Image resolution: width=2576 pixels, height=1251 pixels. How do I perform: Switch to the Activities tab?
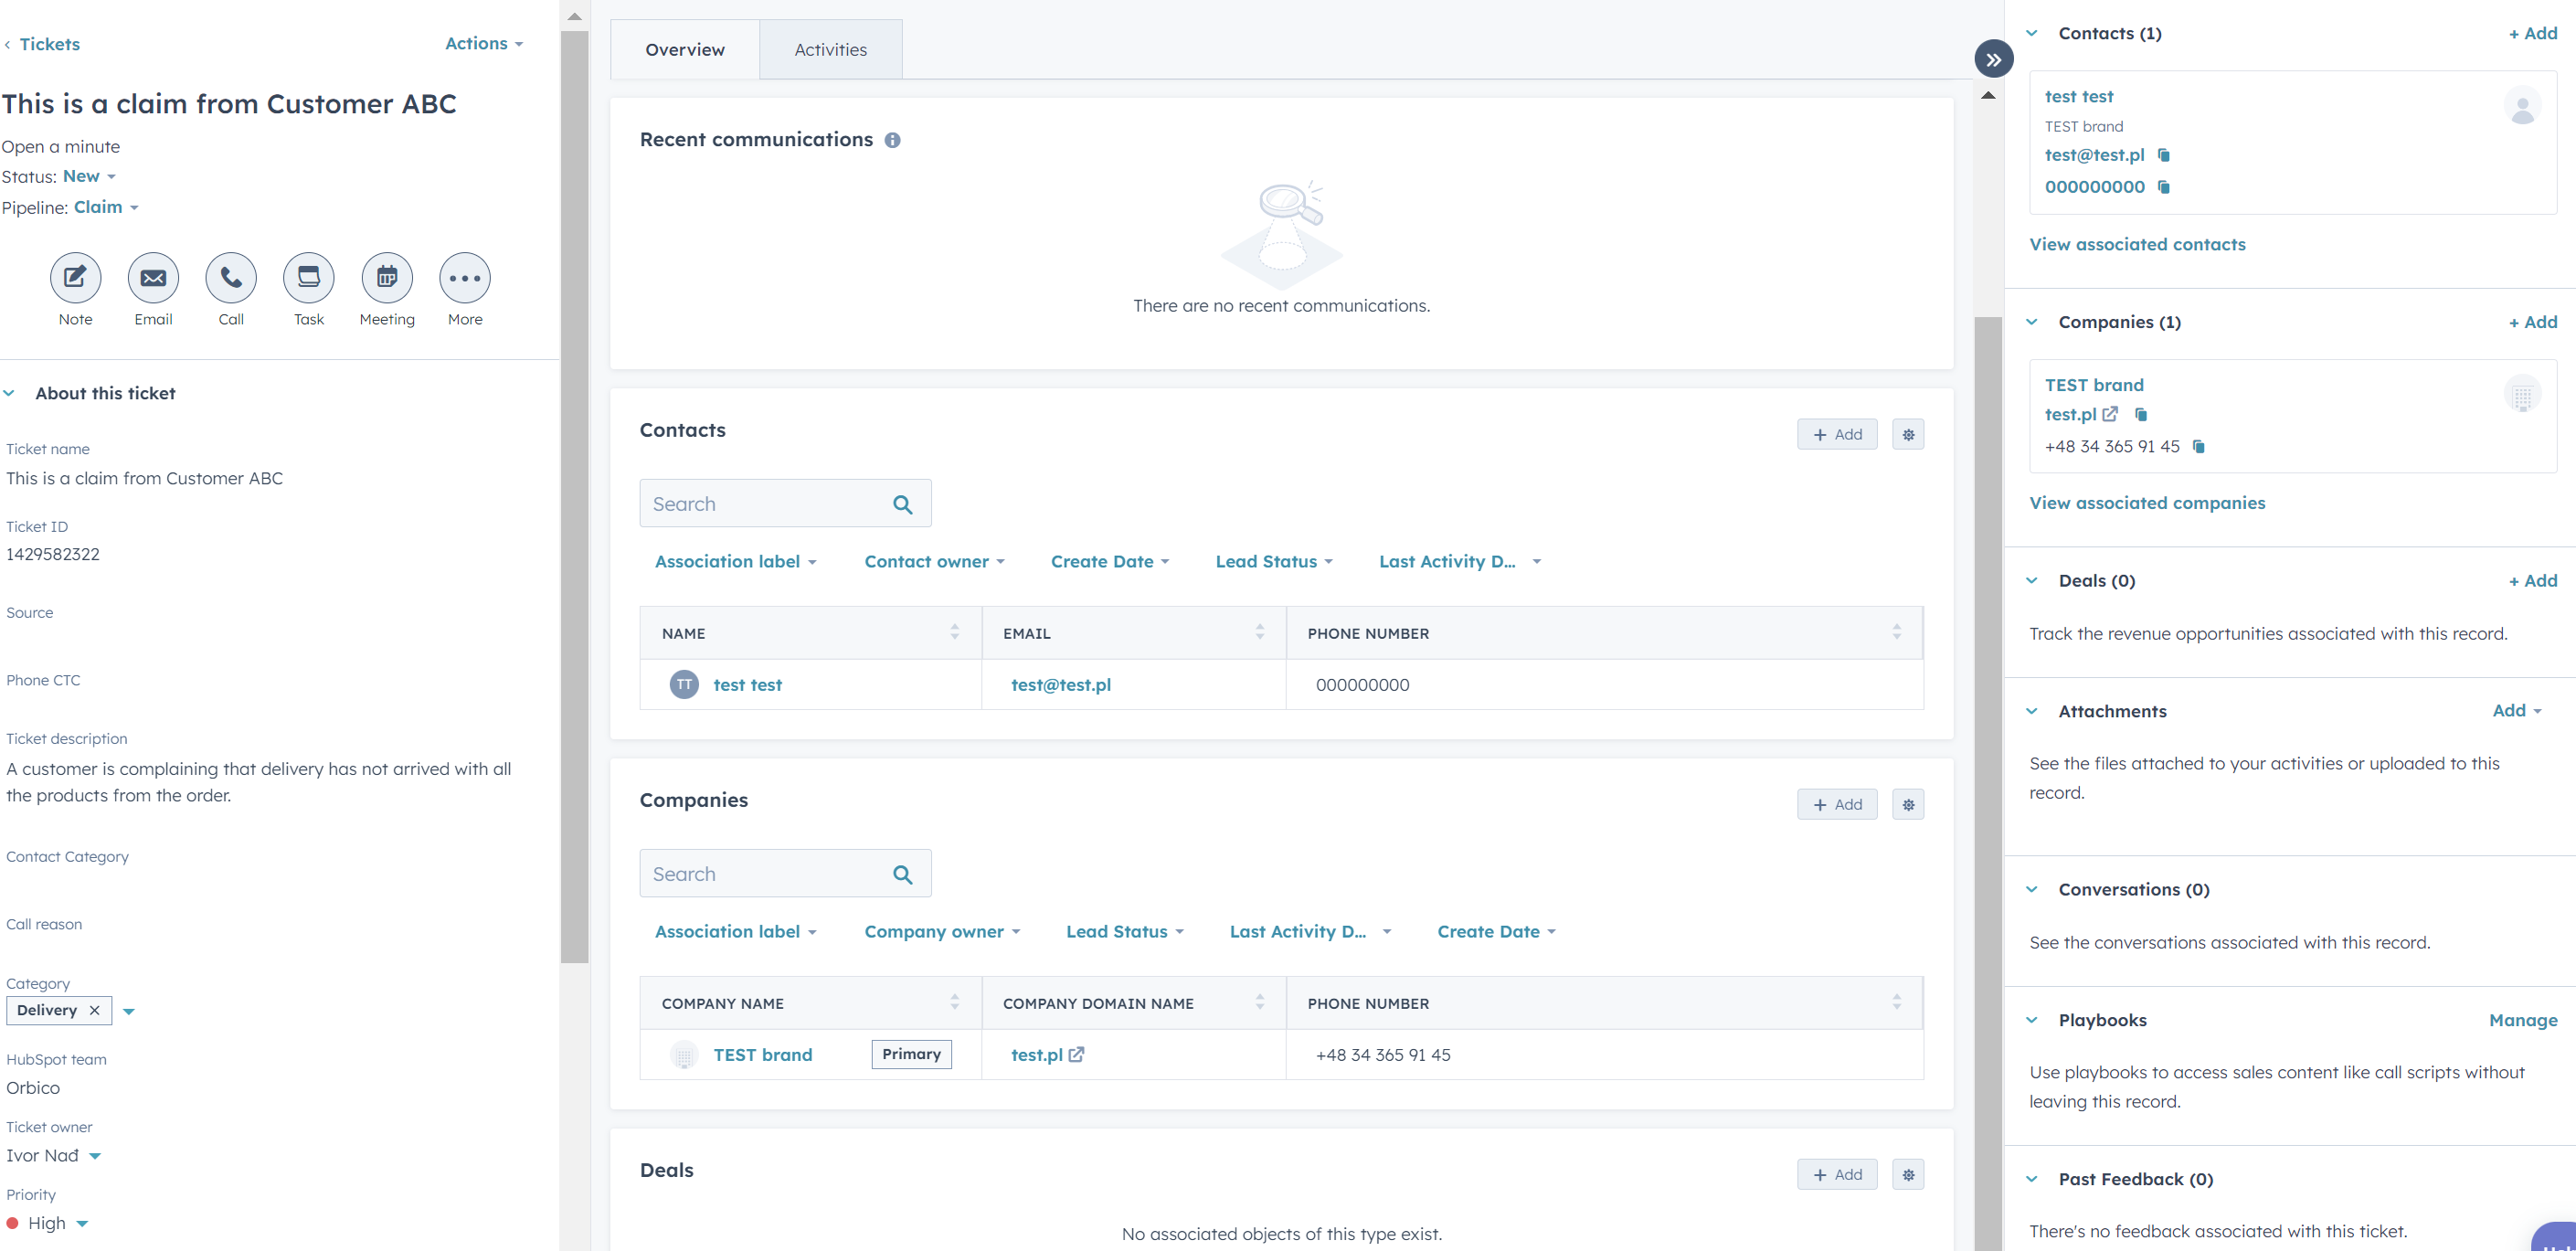pyautogui.click(x=830, y=49)
